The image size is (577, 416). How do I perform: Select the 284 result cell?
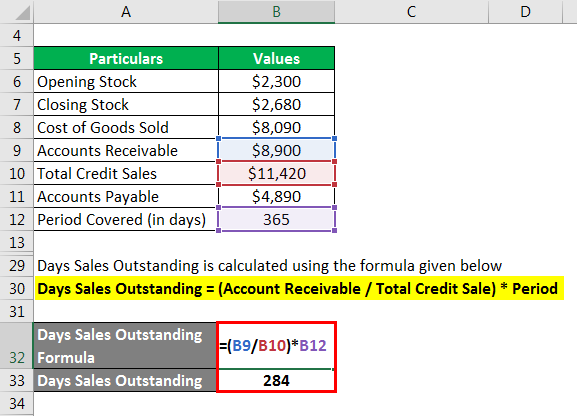pos(276,380)
